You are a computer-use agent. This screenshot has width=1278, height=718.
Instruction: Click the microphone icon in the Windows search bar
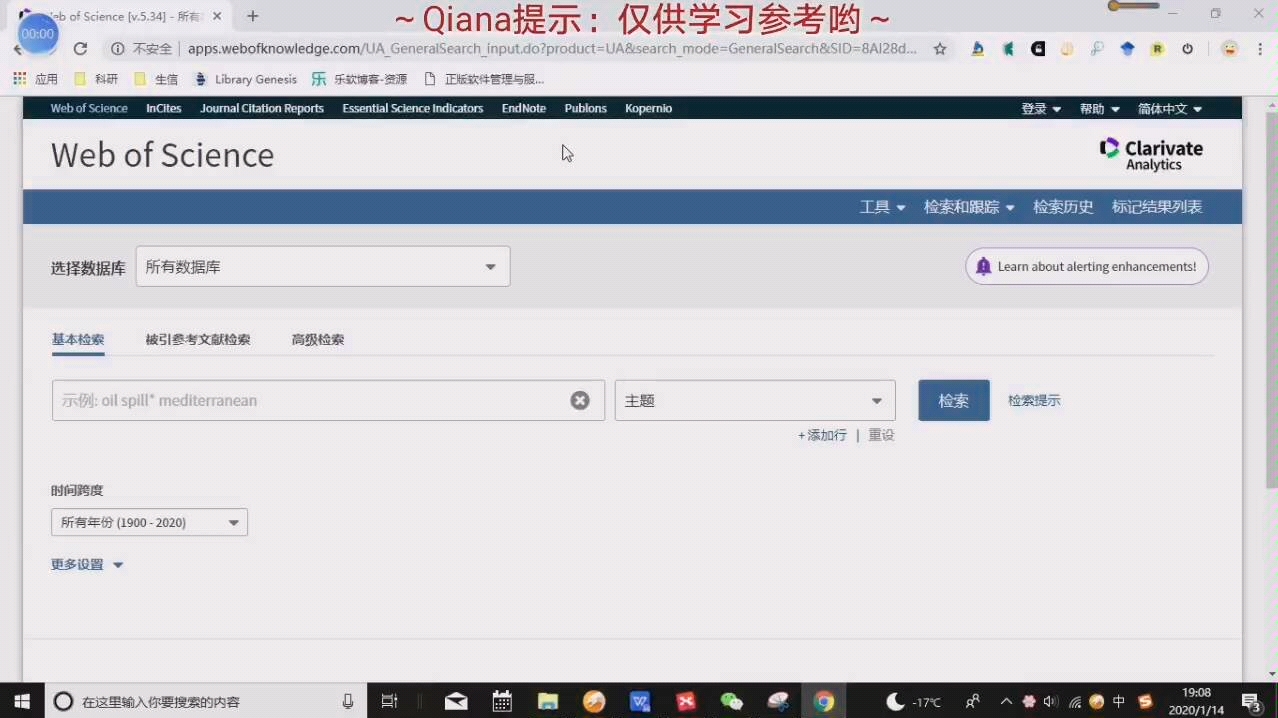point(347,701)
